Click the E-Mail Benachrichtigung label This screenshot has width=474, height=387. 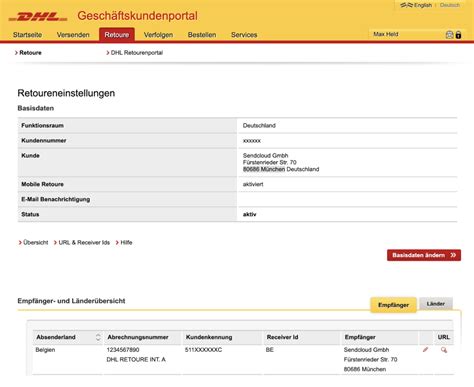tap(56, 199)
